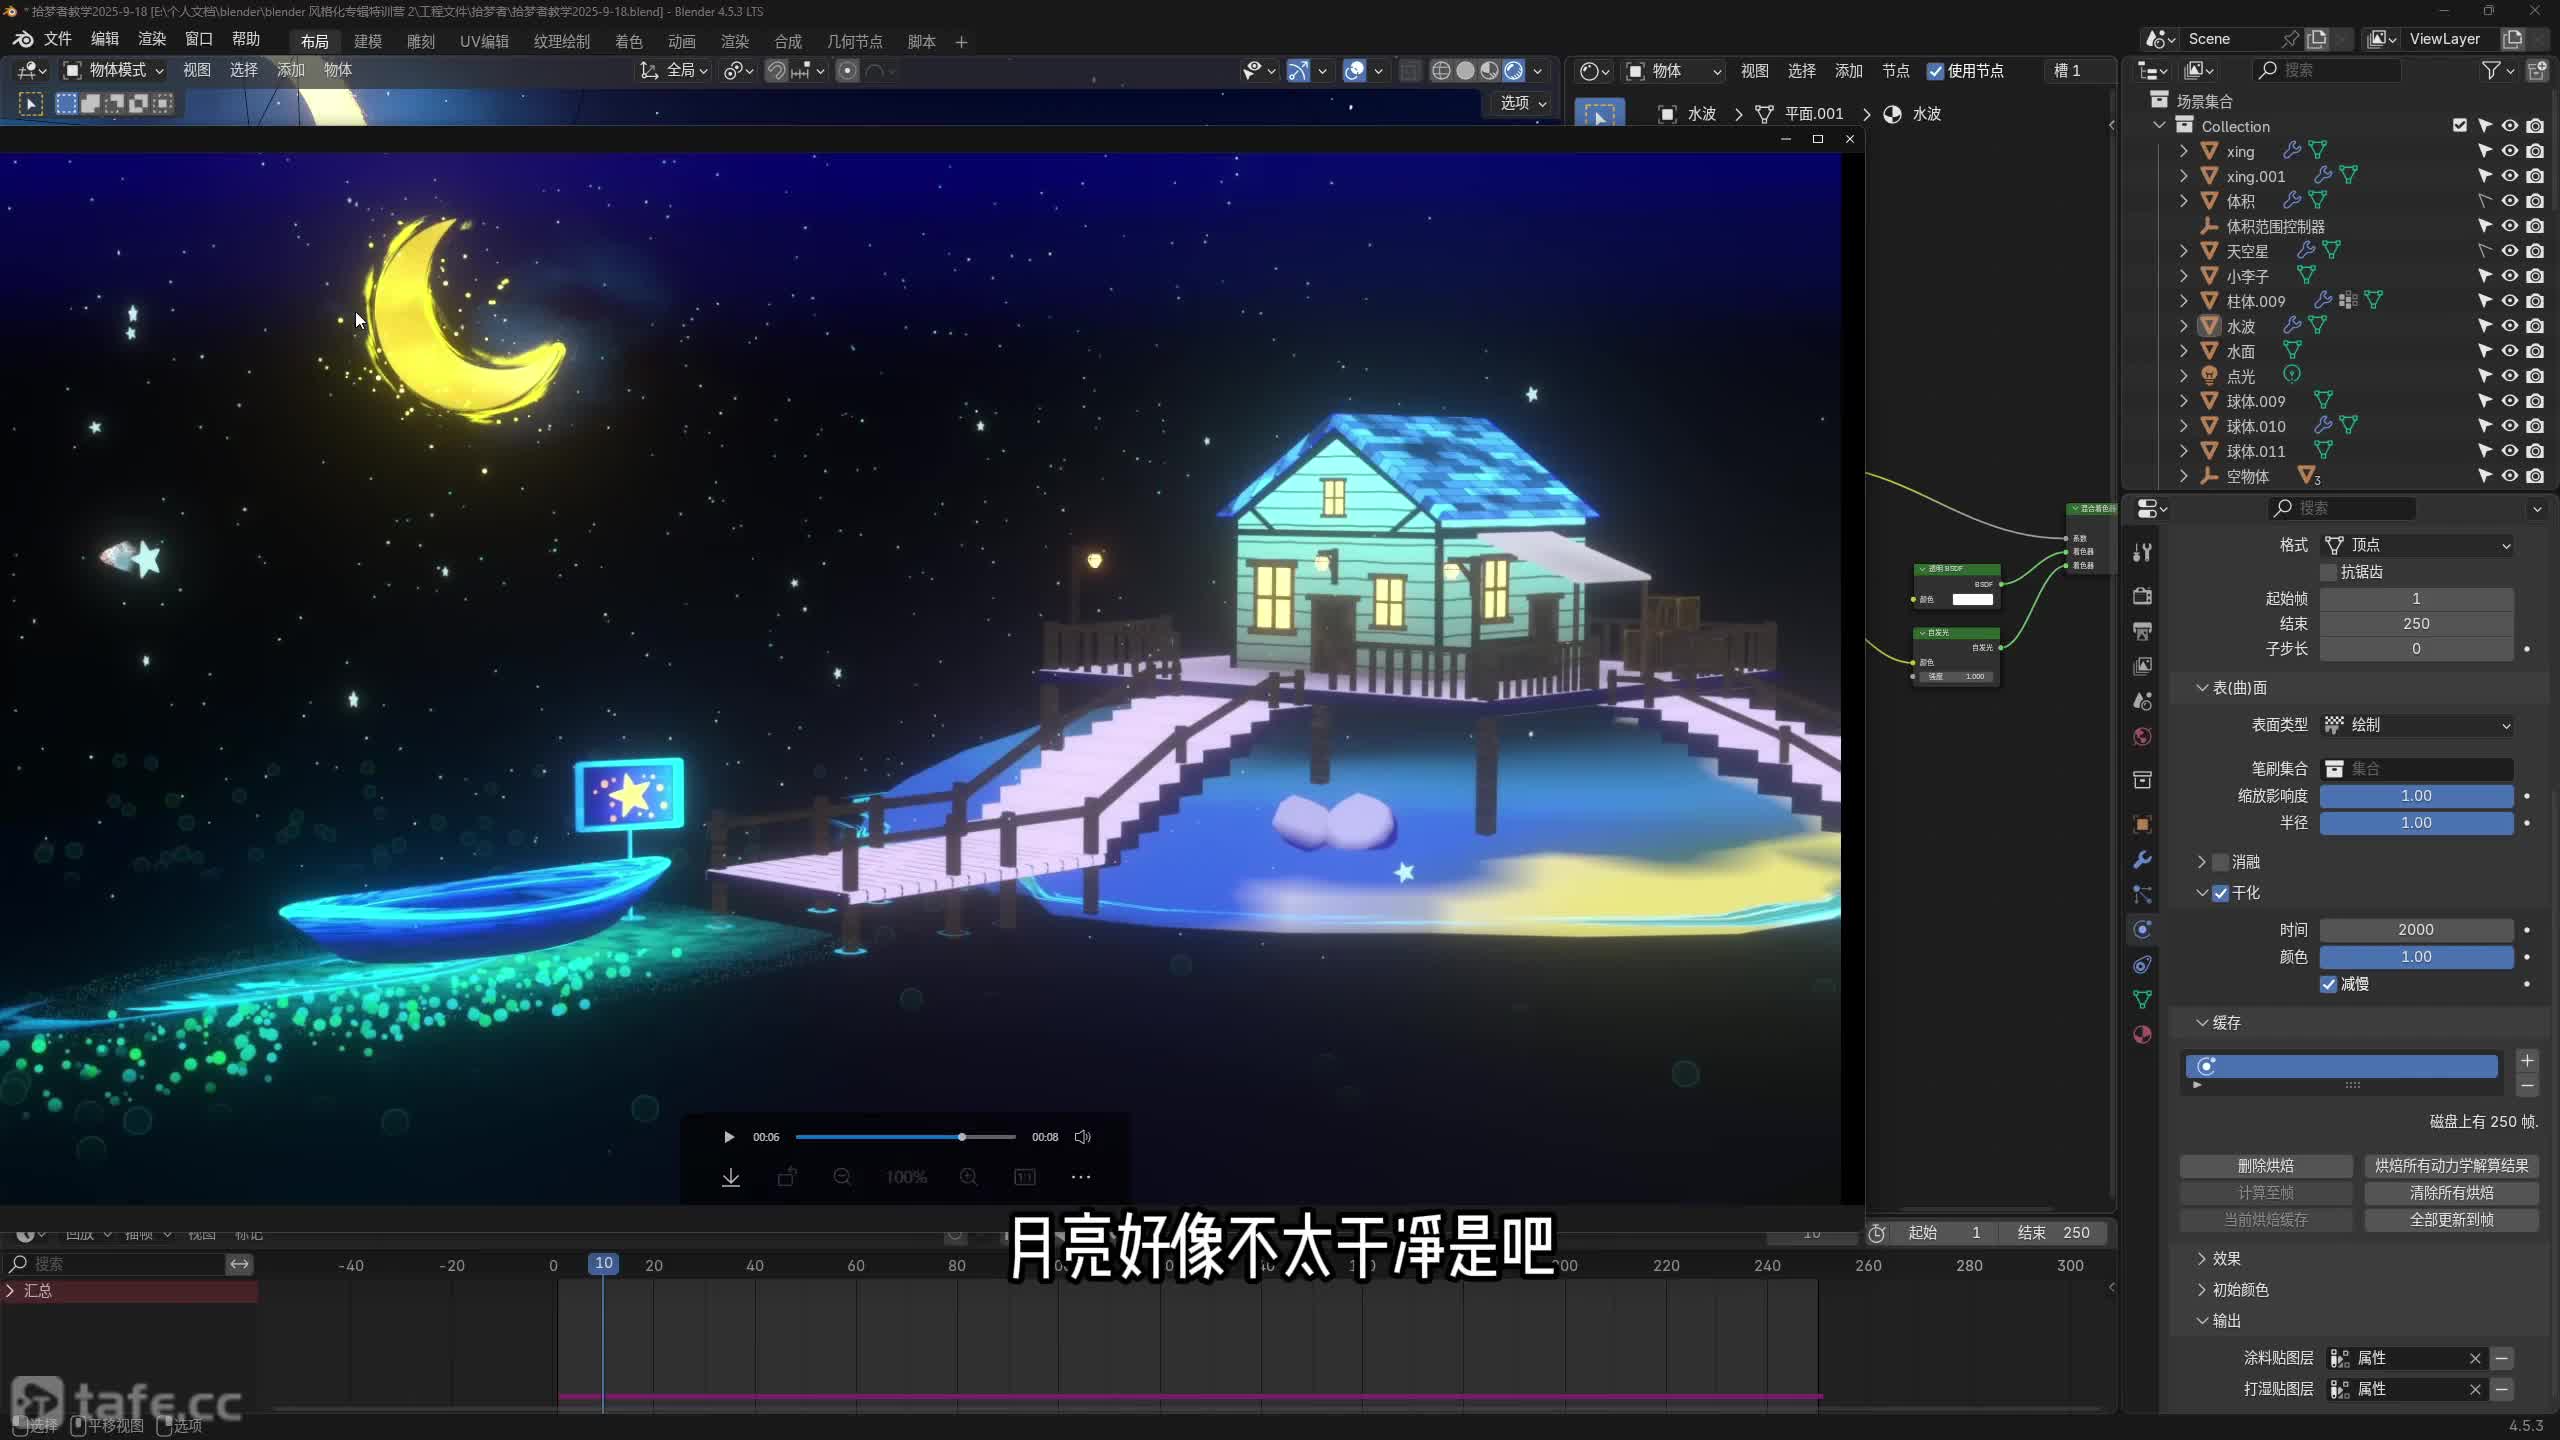Open the Modifier wrench properties tab
This screenshot has height=1440, width=2560.
[x=2142, y=860]
